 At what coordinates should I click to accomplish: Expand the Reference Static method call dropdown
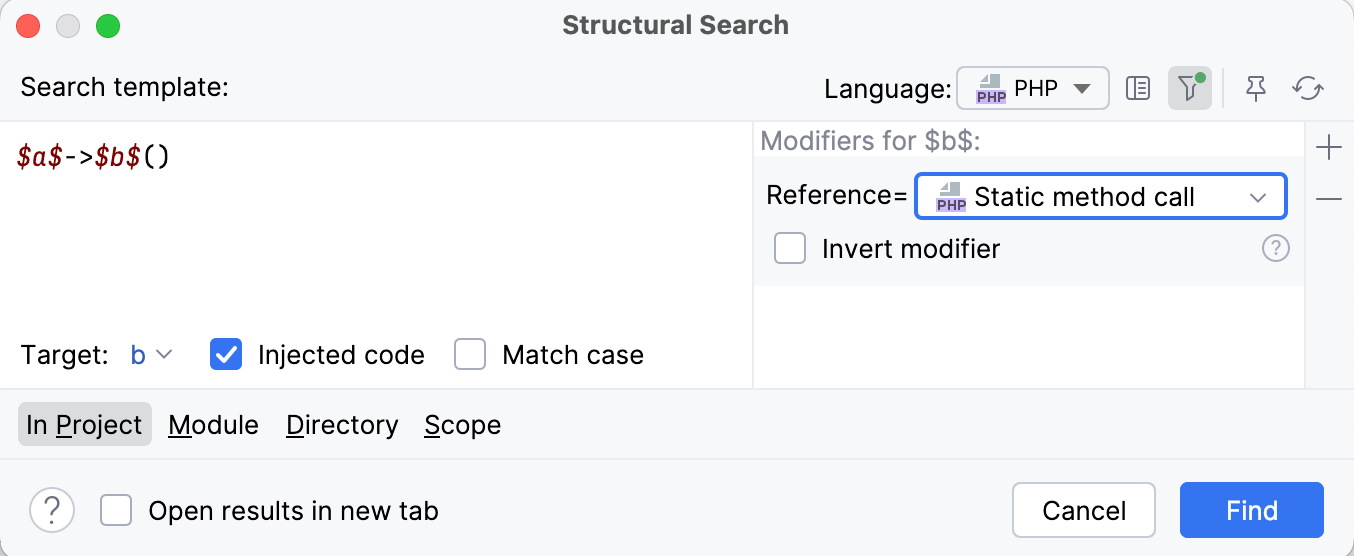pyautogui.click(x=1100, y=197)
